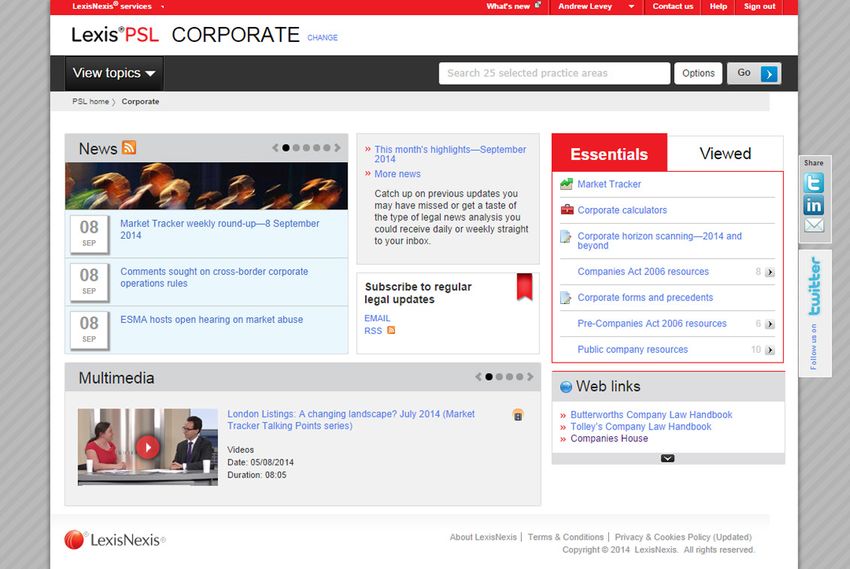The width and height of the screenshot is (850, 569).
Task: Go to previous news slide arrow
Action: (x=275, y=147)
